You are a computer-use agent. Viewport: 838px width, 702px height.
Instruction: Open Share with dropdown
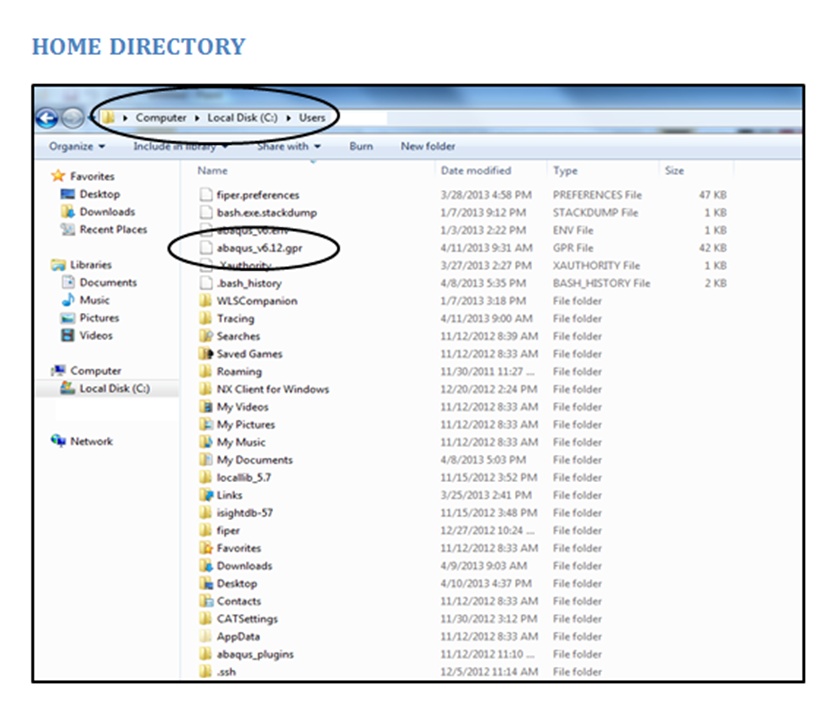(289, 146)
